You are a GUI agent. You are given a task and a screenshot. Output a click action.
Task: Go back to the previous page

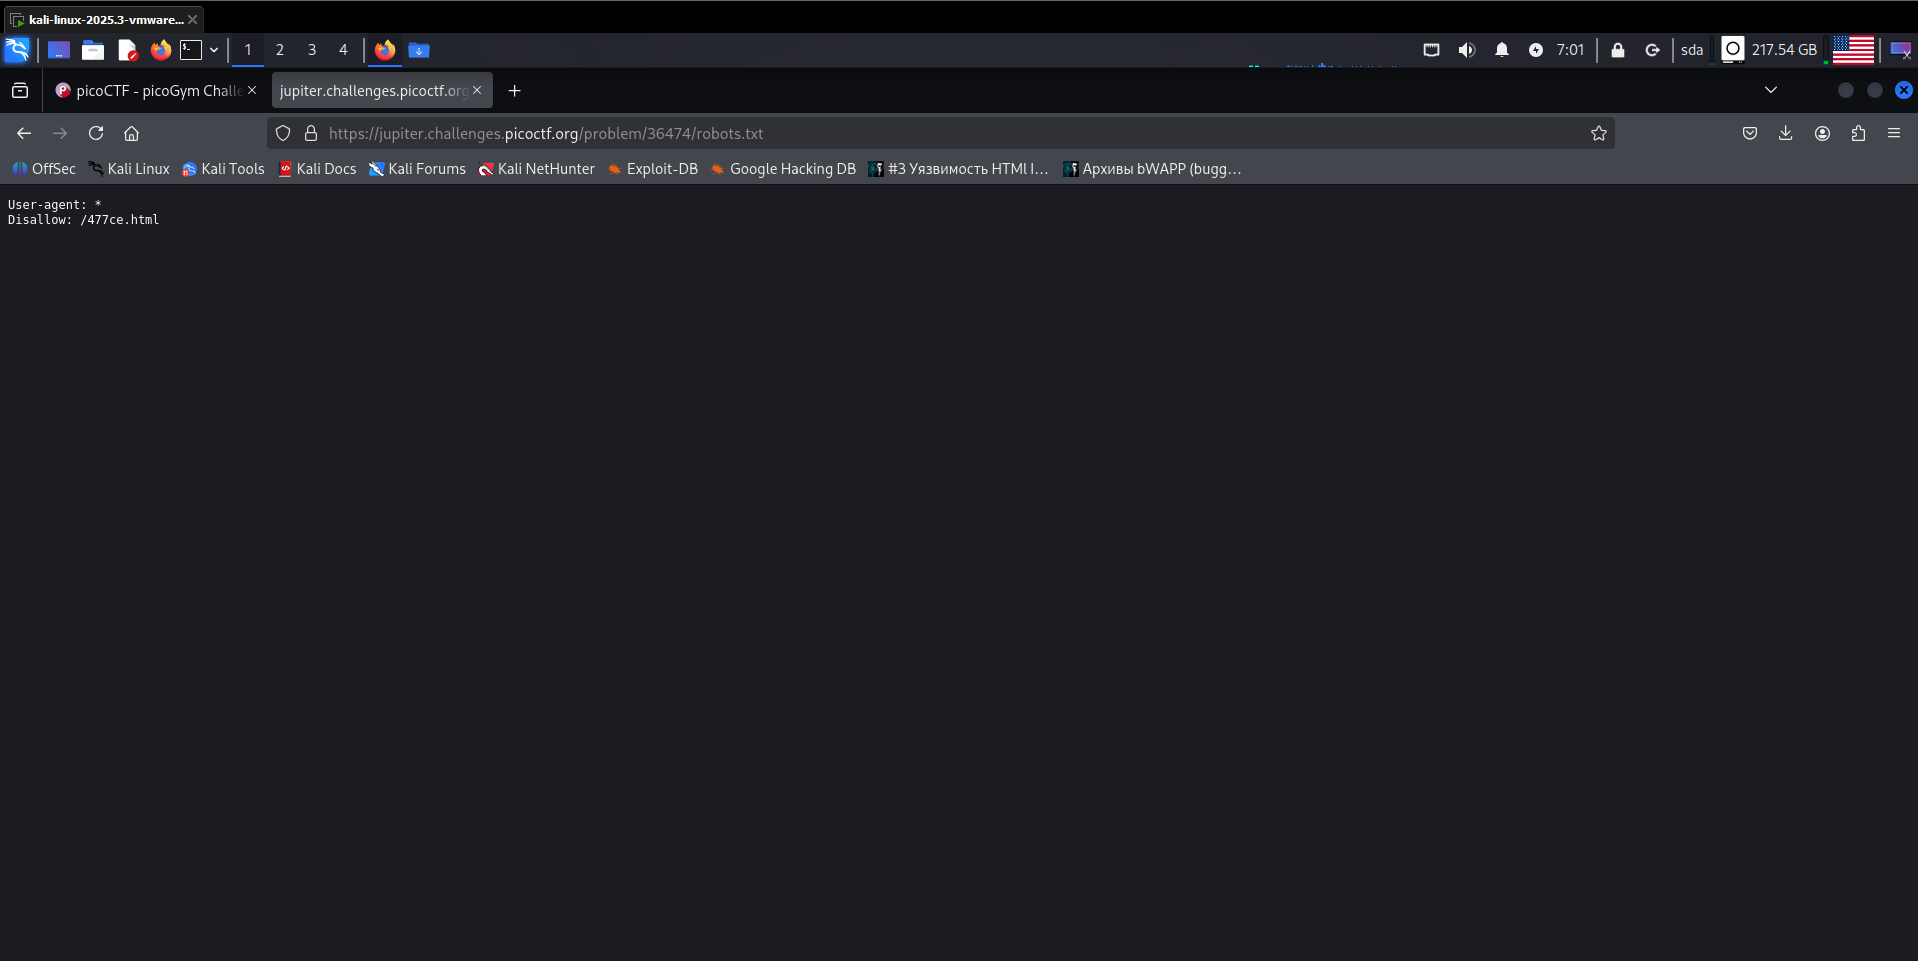24,133
